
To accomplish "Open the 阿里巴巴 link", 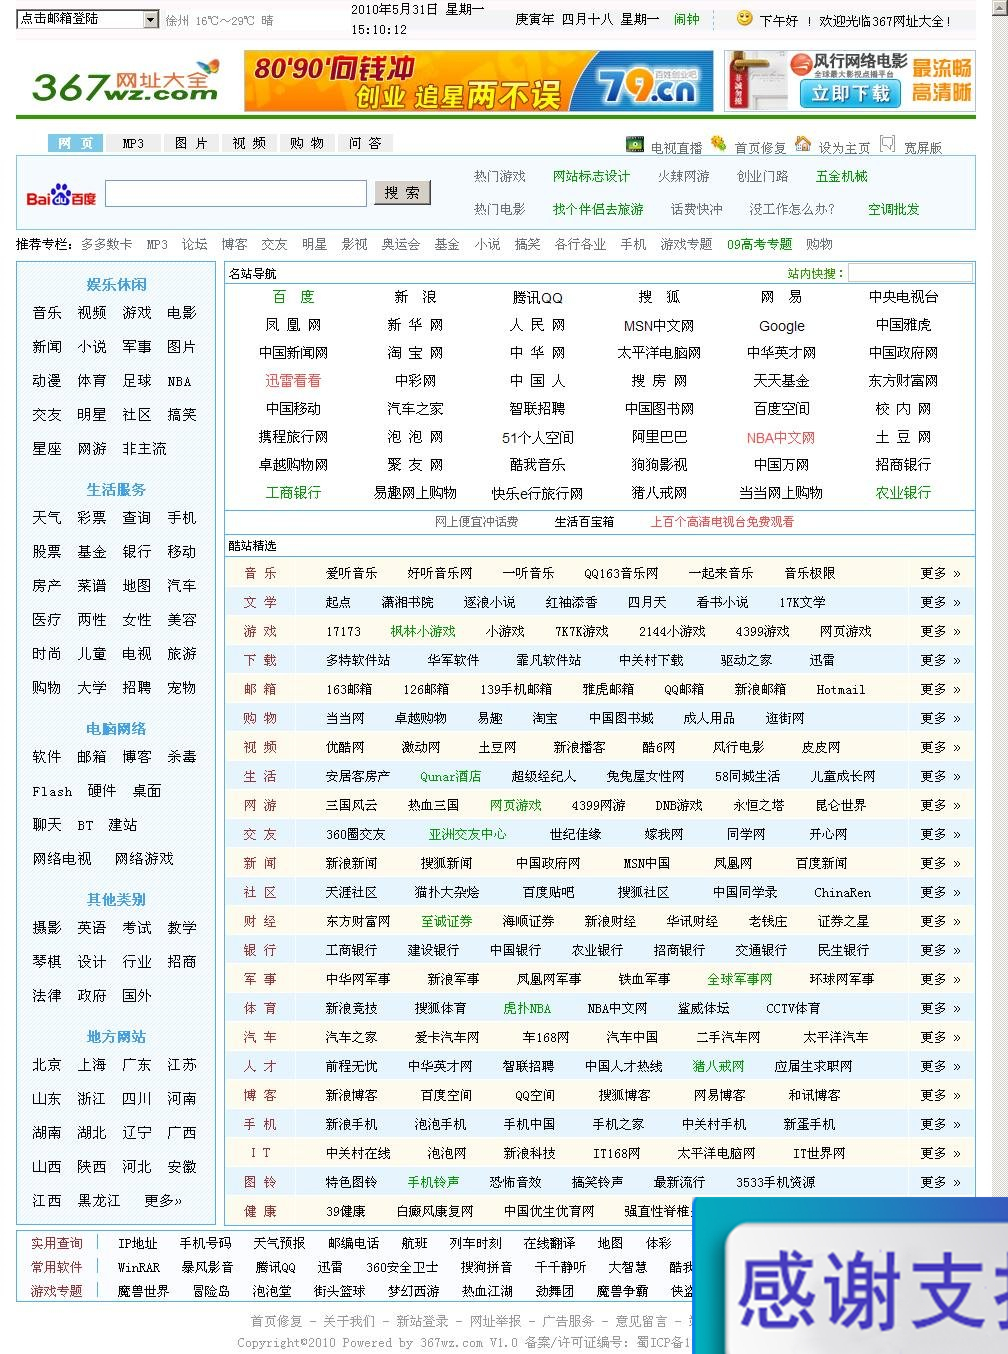I will (659, 437).
